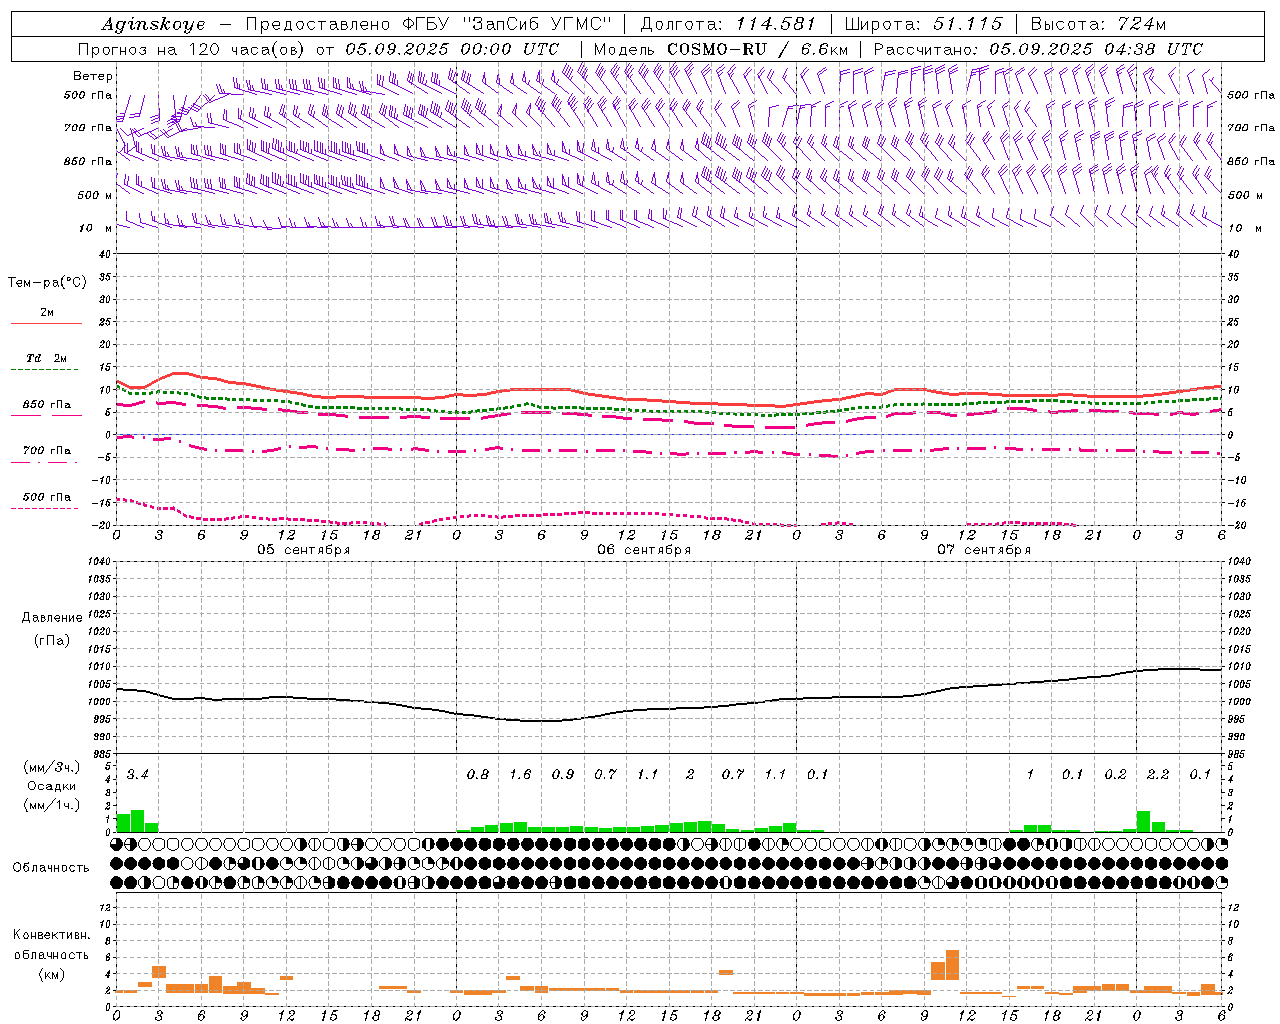
Task: Click the 'Конвективн.' convective cloud label
Action: 51,935
